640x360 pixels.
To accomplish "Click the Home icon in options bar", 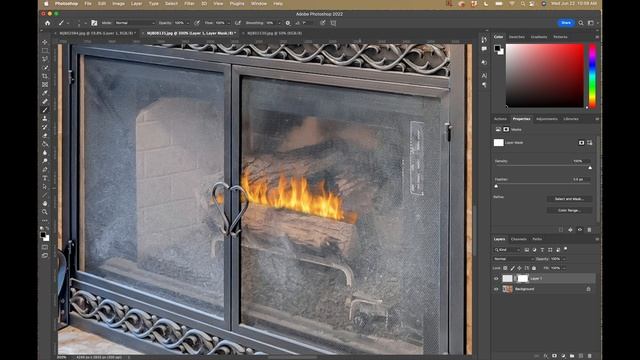I will 47,23.
